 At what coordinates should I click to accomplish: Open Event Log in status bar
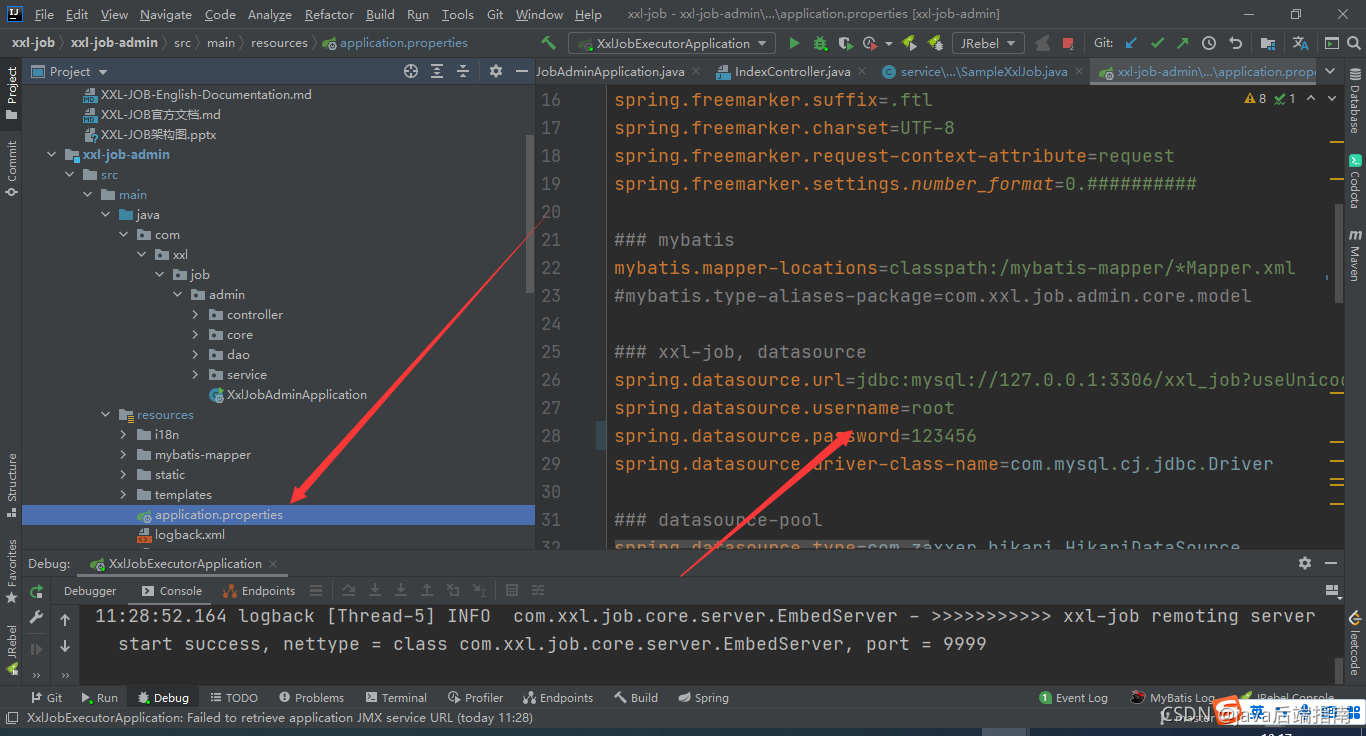pos(1074,698)
